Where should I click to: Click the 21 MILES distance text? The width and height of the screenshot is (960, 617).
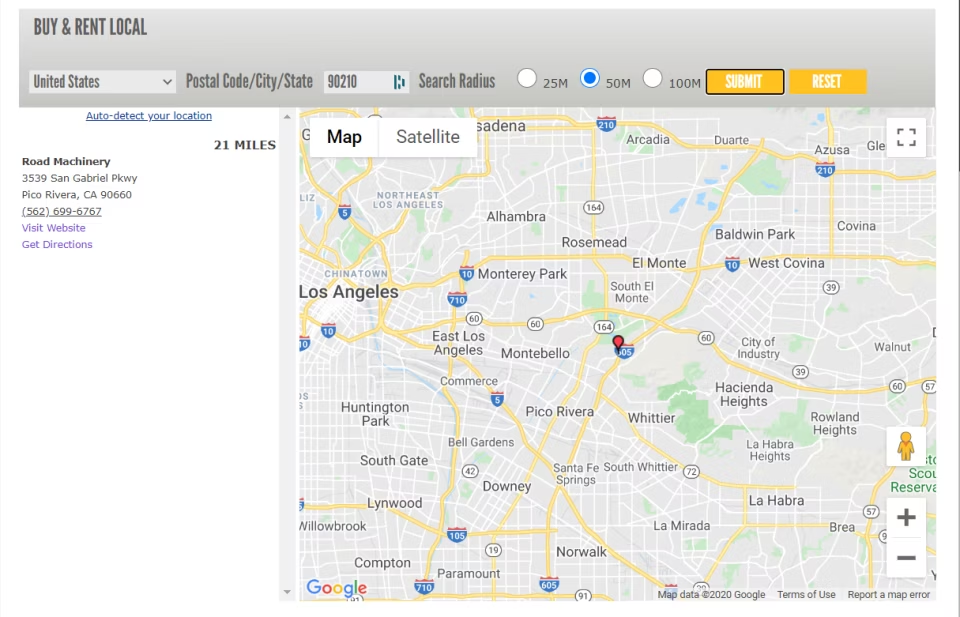point(244,145)
